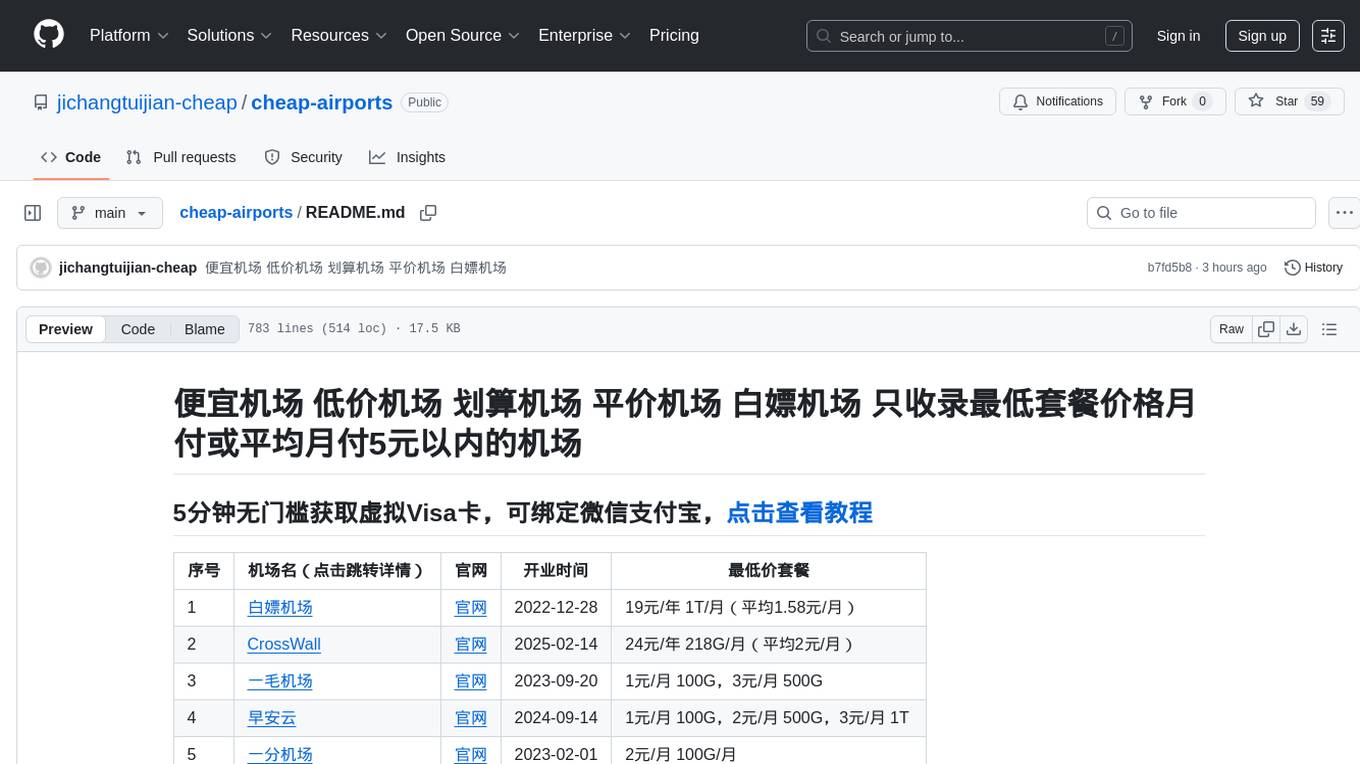Expand the Solutions menu
Screen dimensions: 1360x764
pos(229,35)
